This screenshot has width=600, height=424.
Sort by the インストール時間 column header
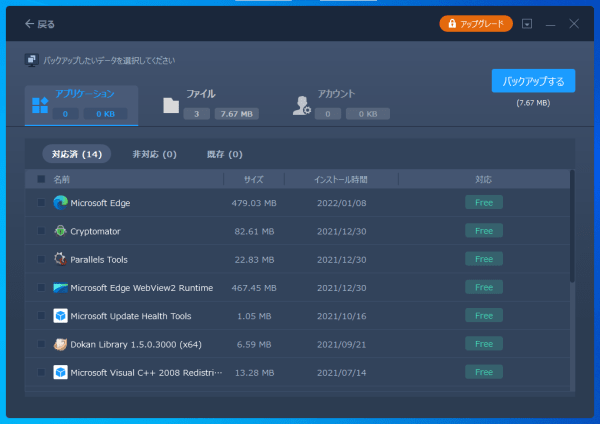(341, 179)
